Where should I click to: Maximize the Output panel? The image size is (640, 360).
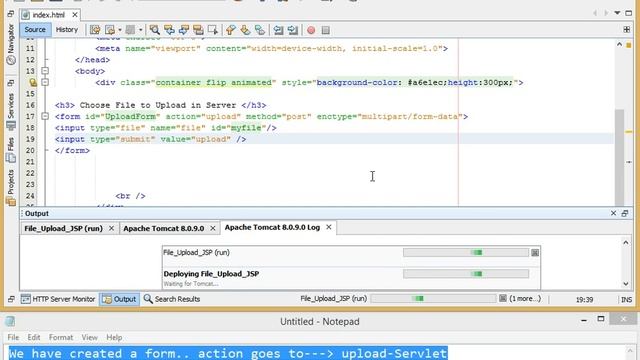tap(625, 213)
